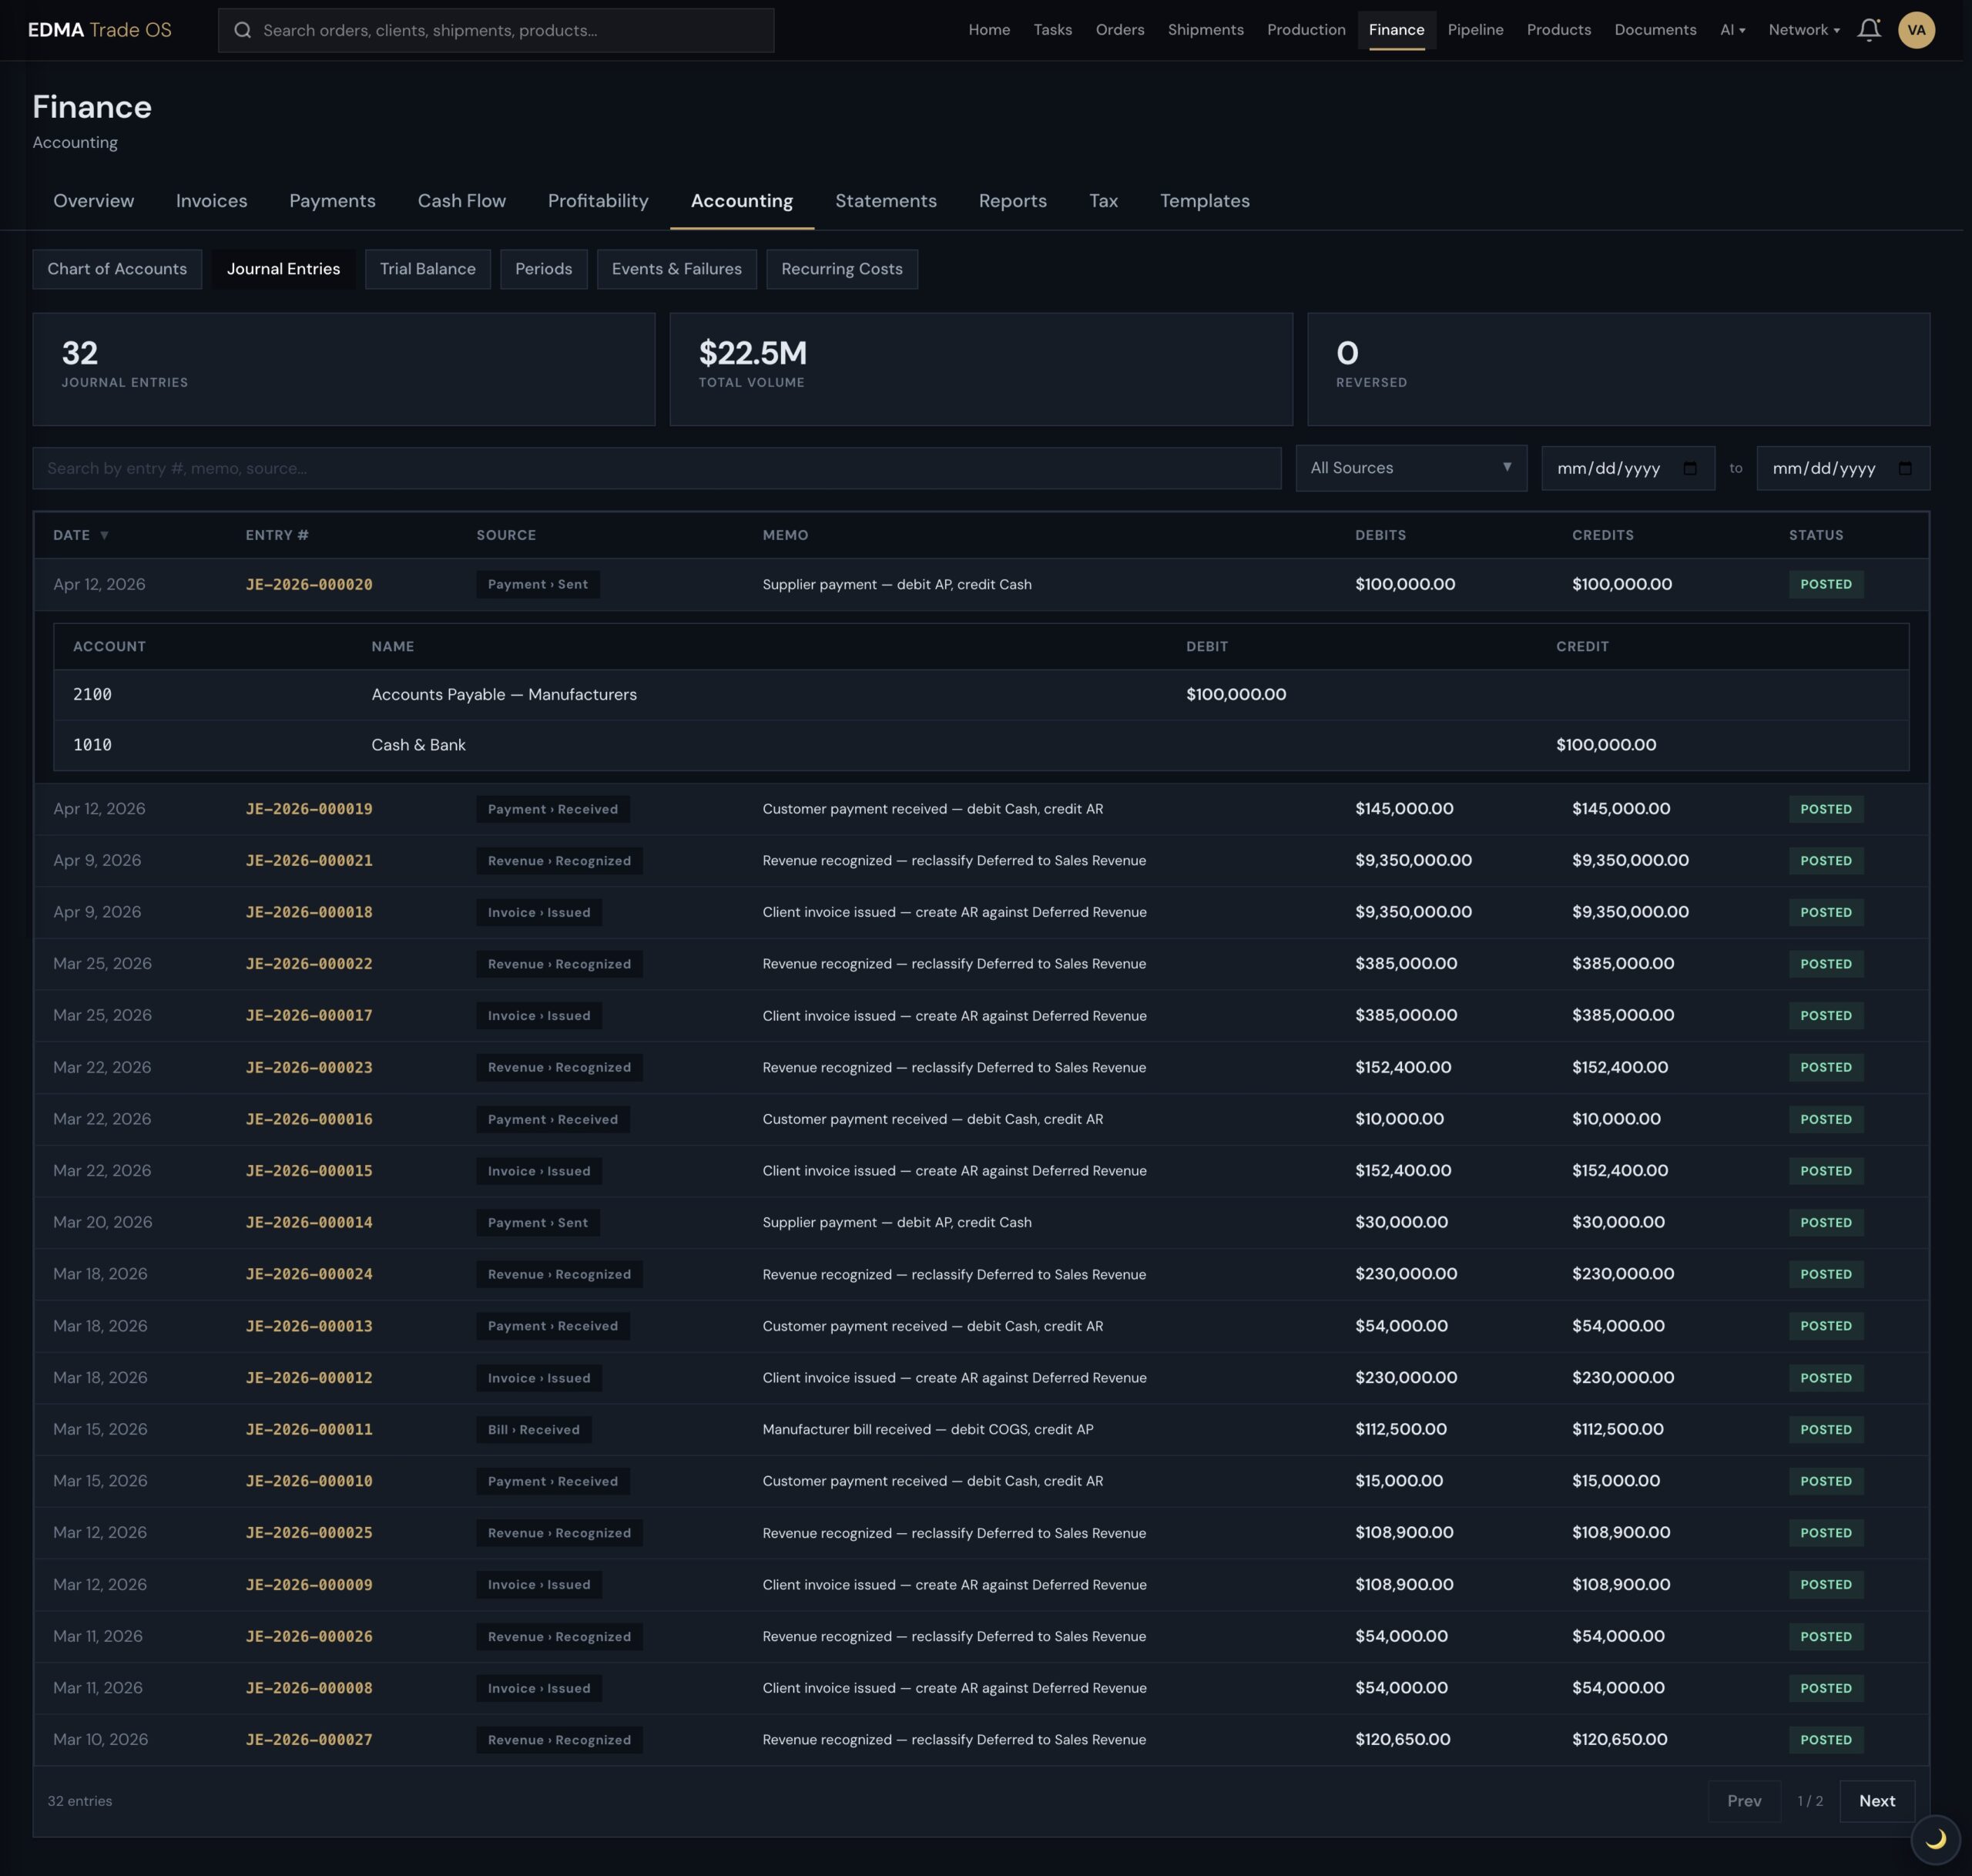Screen dimensions: 1972x1876
Task: Click the end date mm/dd/yyyy field
Action: click(x=1842, y=468)
